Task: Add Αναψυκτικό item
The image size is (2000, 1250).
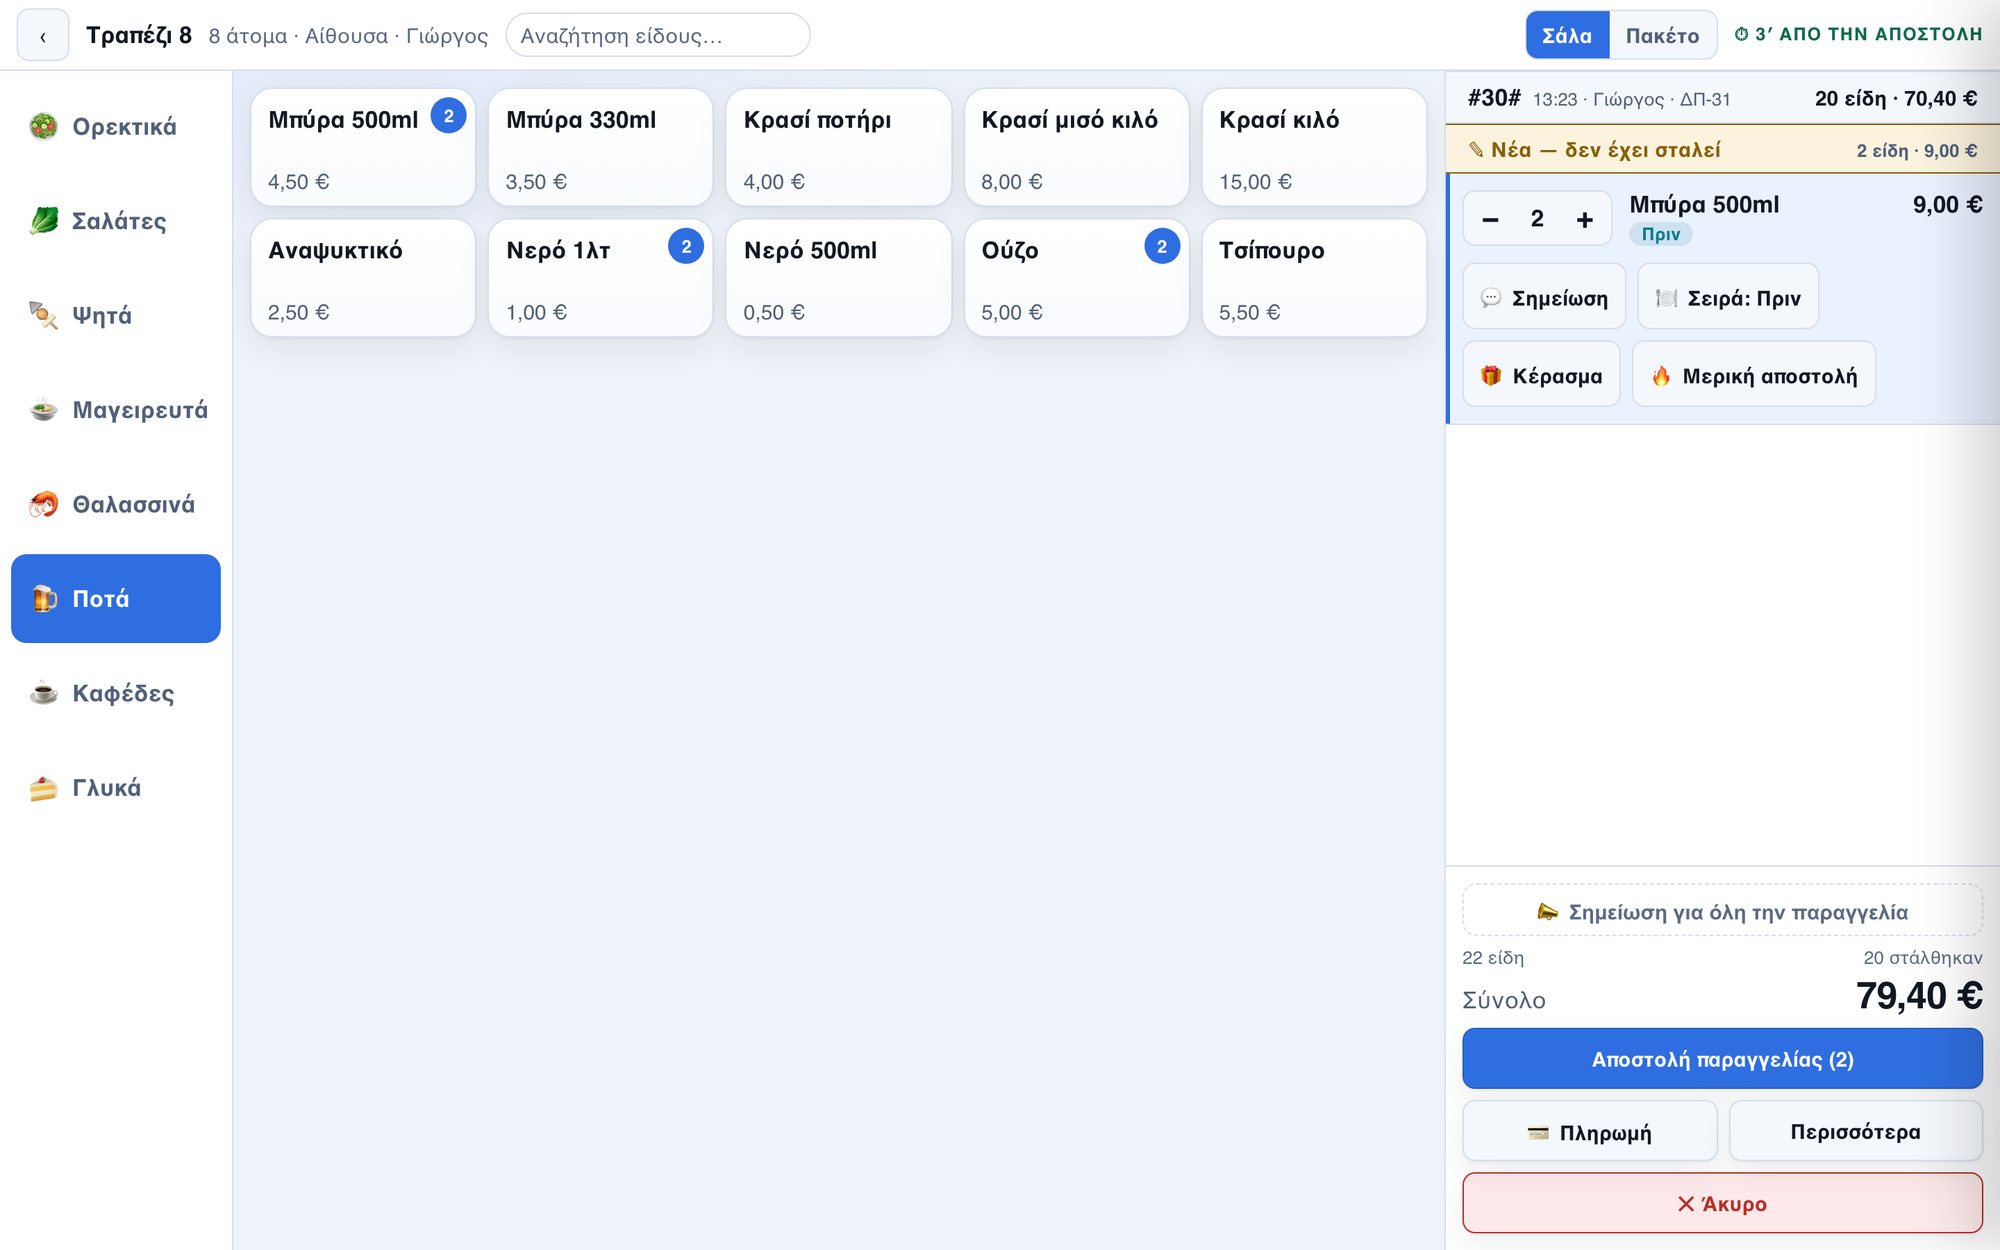Action: click(x=363, y=278)
